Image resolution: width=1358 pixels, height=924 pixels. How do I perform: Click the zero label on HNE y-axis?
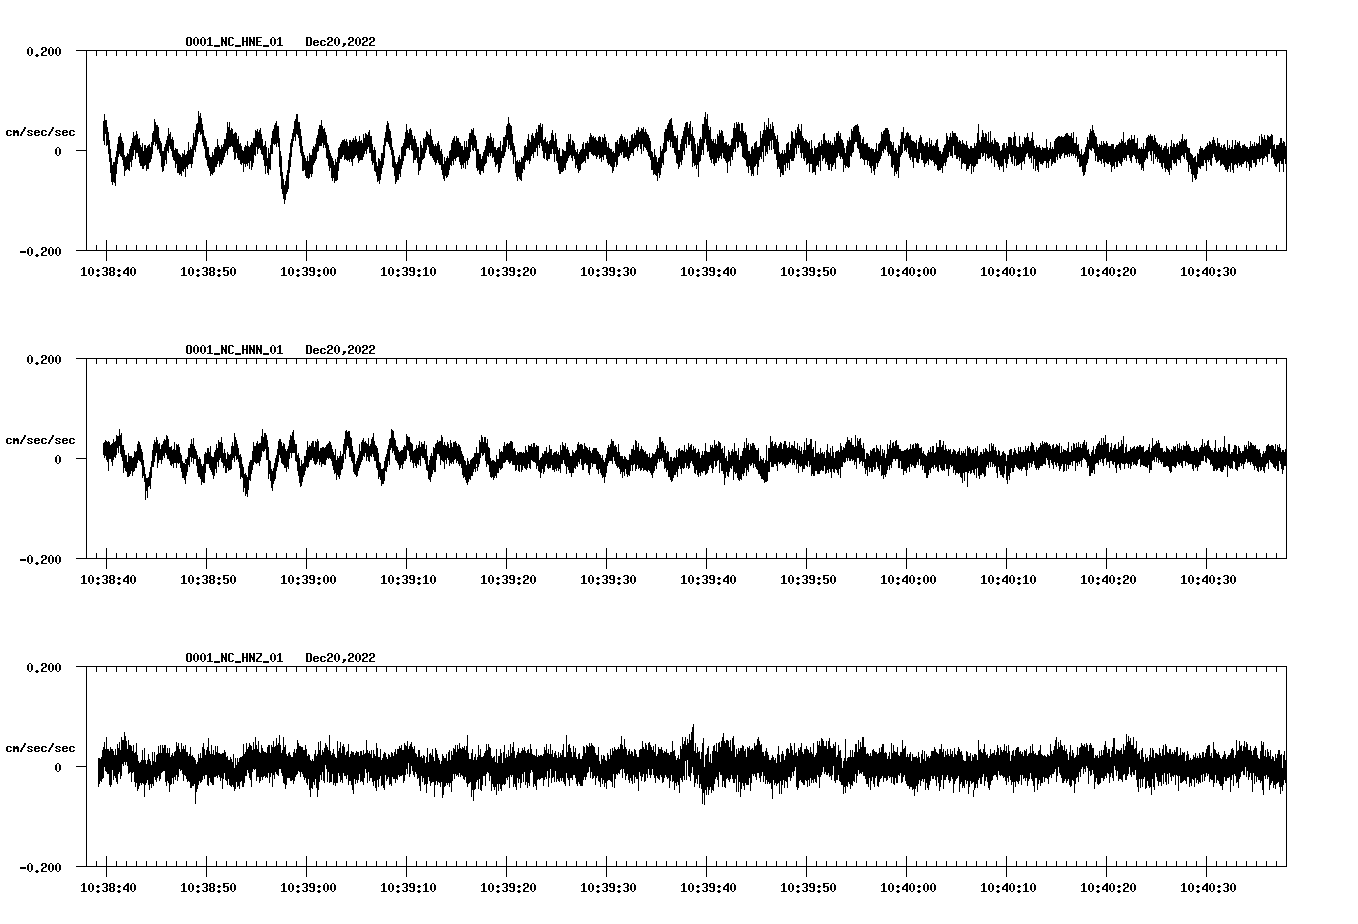click(x=58, y=151)
